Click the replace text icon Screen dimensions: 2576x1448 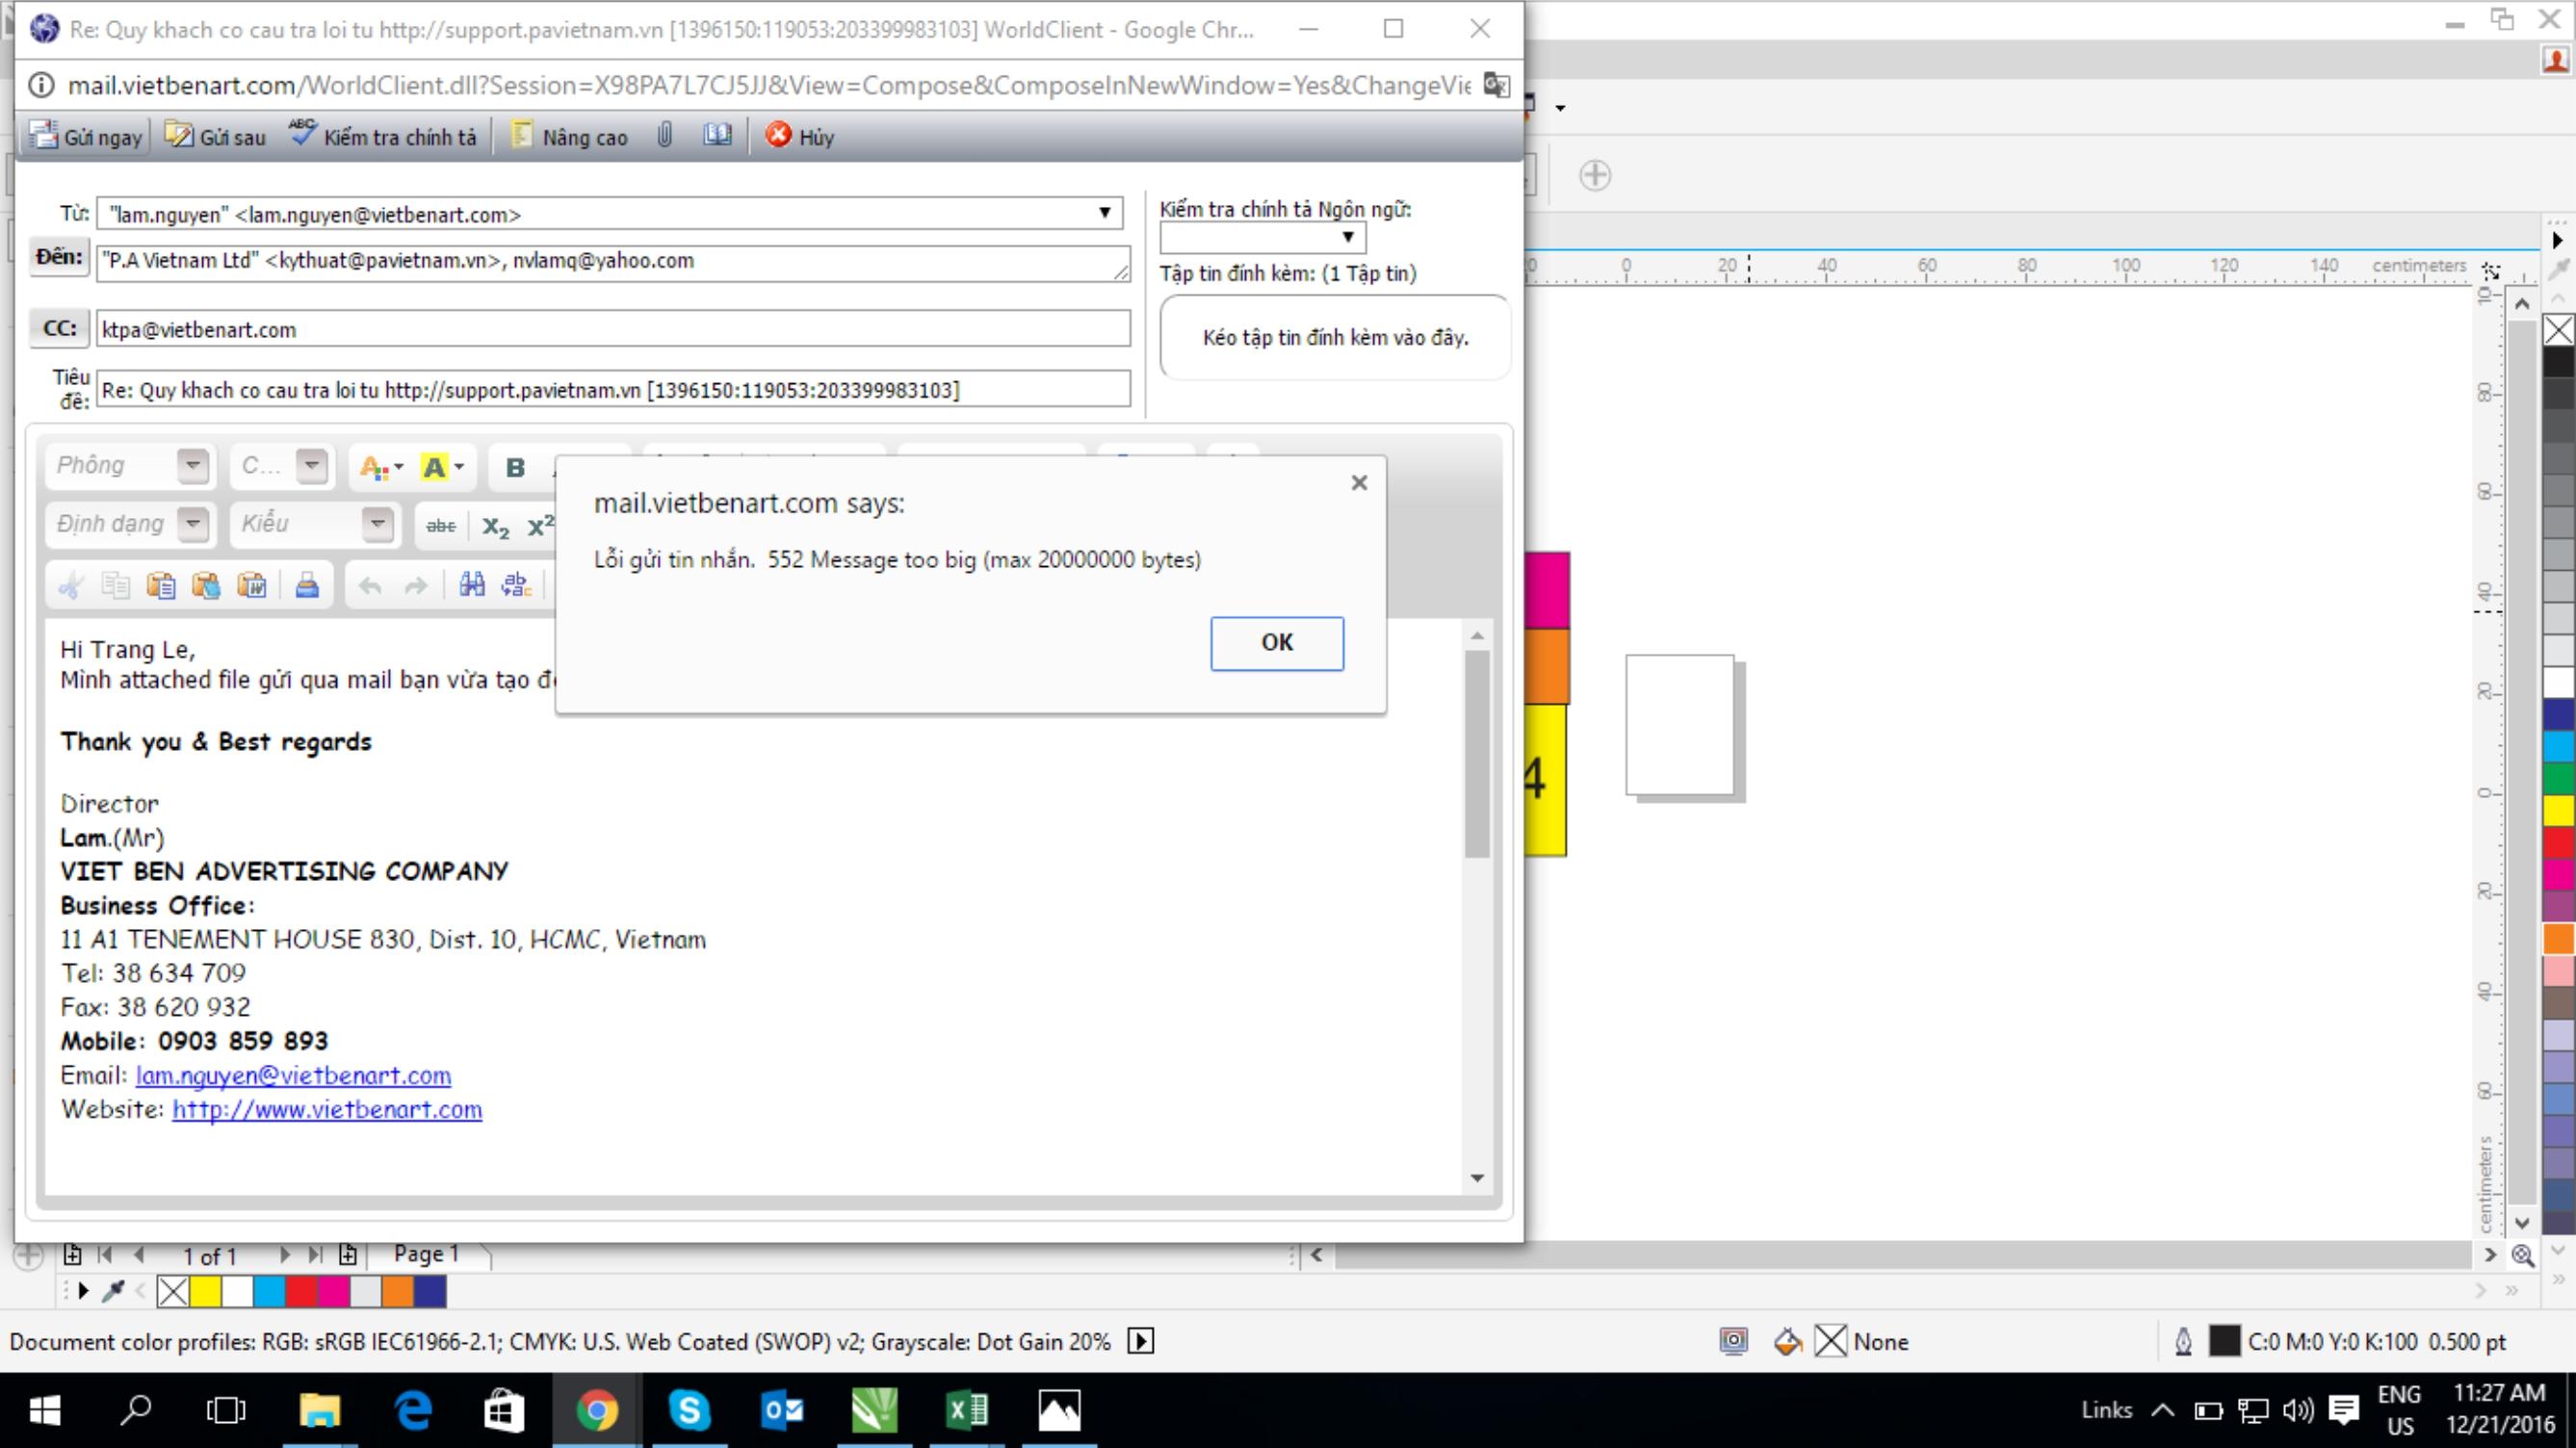coord(517,586)
